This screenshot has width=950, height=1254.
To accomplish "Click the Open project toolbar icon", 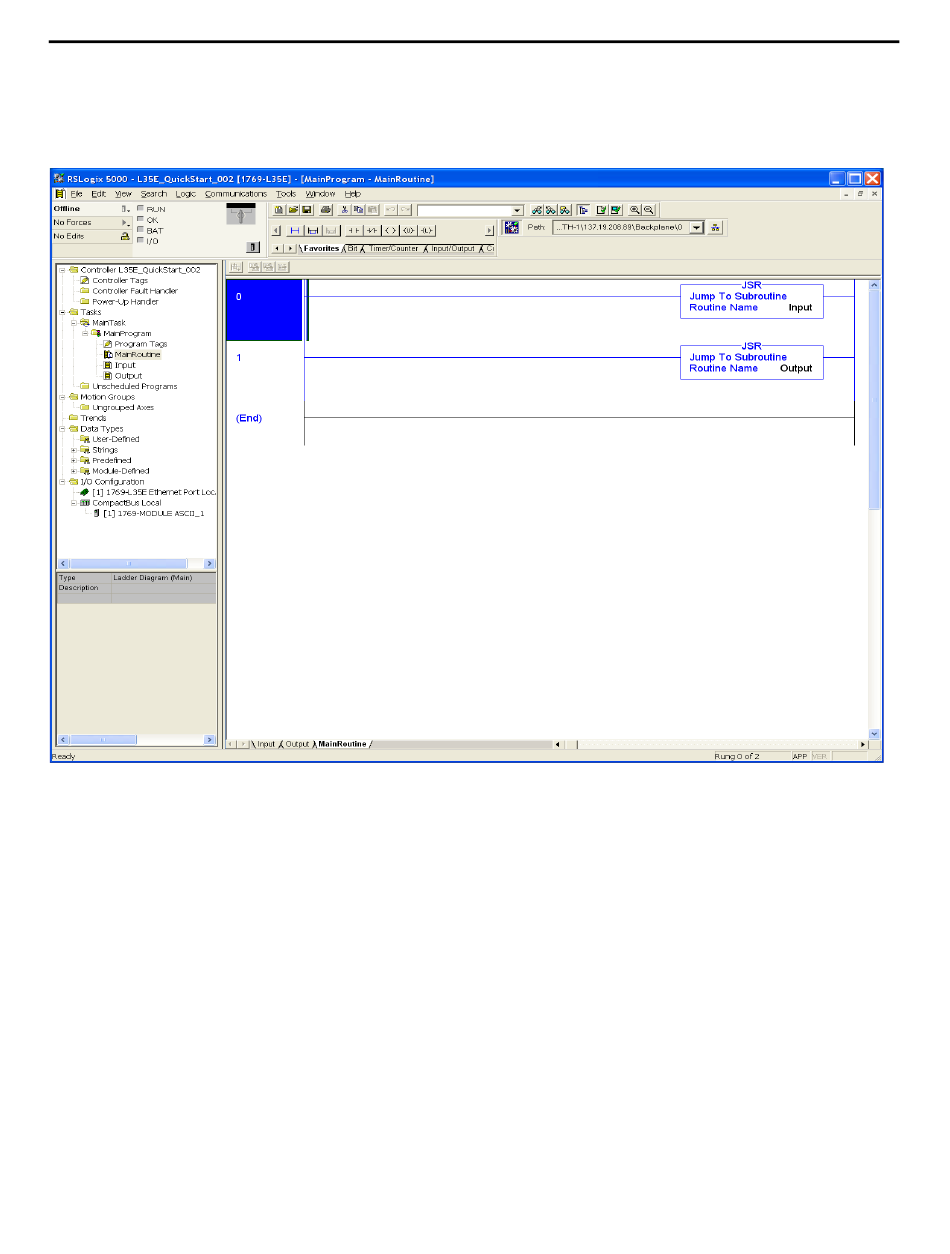I will [293, 210].
